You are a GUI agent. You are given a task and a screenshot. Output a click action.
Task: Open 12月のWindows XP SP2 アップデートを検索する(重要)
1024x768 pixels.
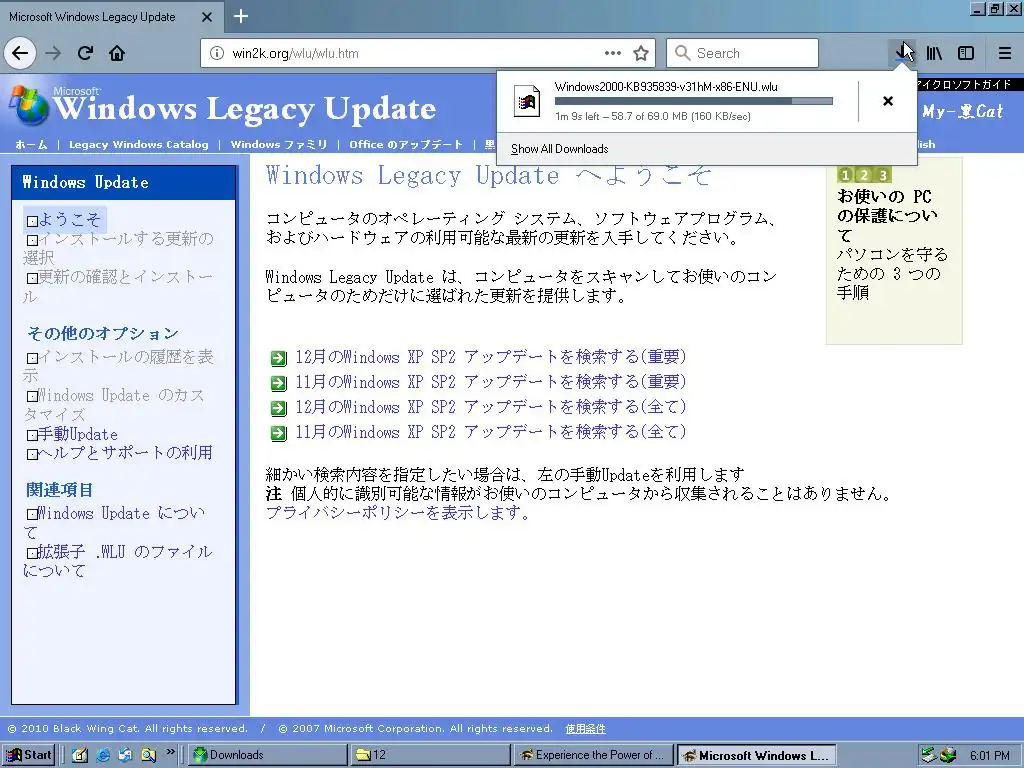(x=491, y=357)
